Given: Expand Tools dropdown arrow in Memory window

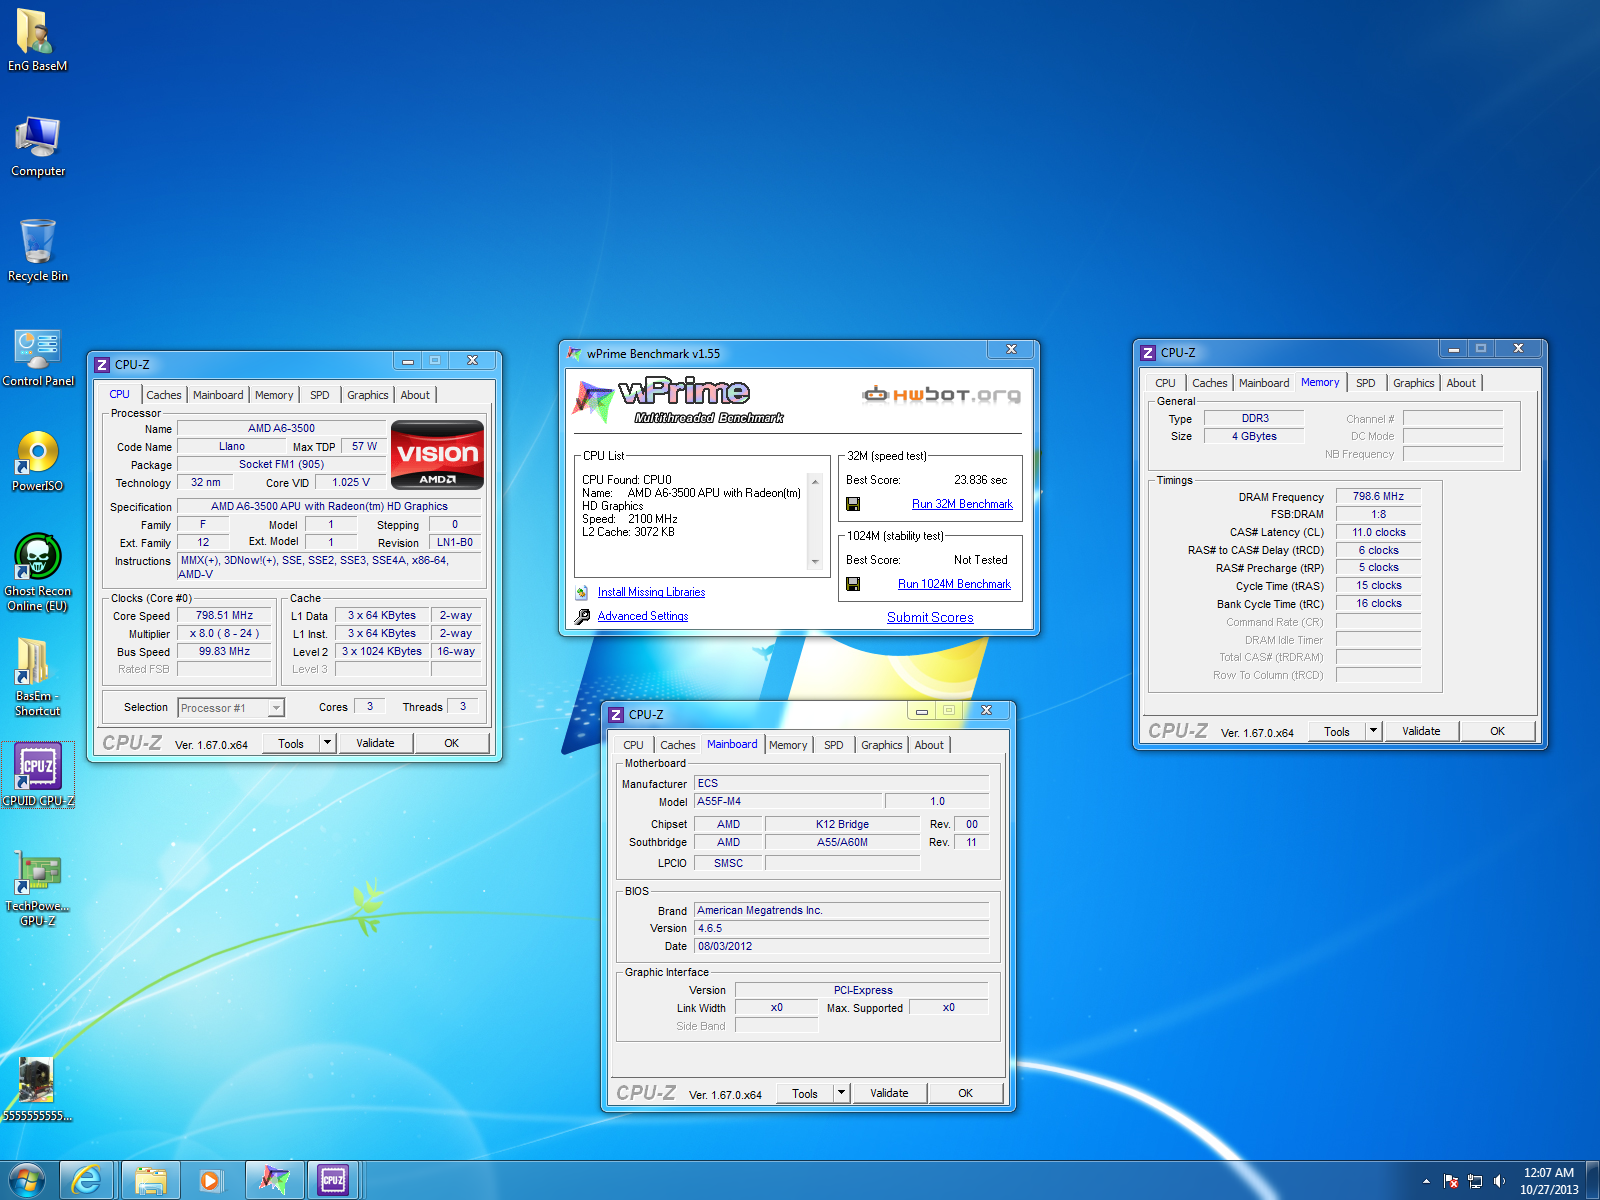Looking at the screenshot, I should (x=1373, y=731).
